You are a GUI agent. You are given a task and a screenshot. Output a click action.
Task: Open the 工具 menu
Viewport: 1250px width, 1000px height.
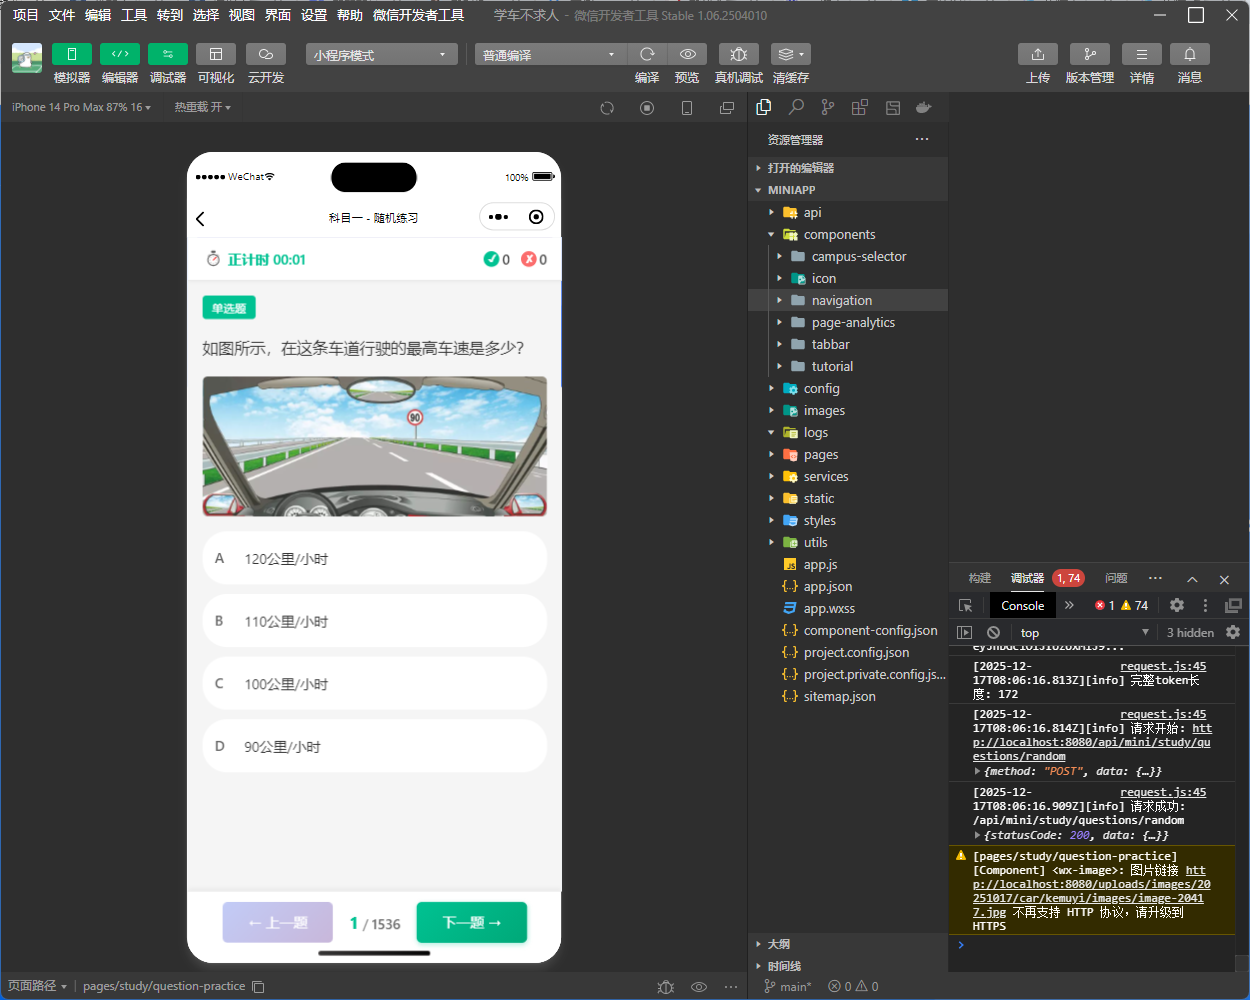(x=134, y=15)
